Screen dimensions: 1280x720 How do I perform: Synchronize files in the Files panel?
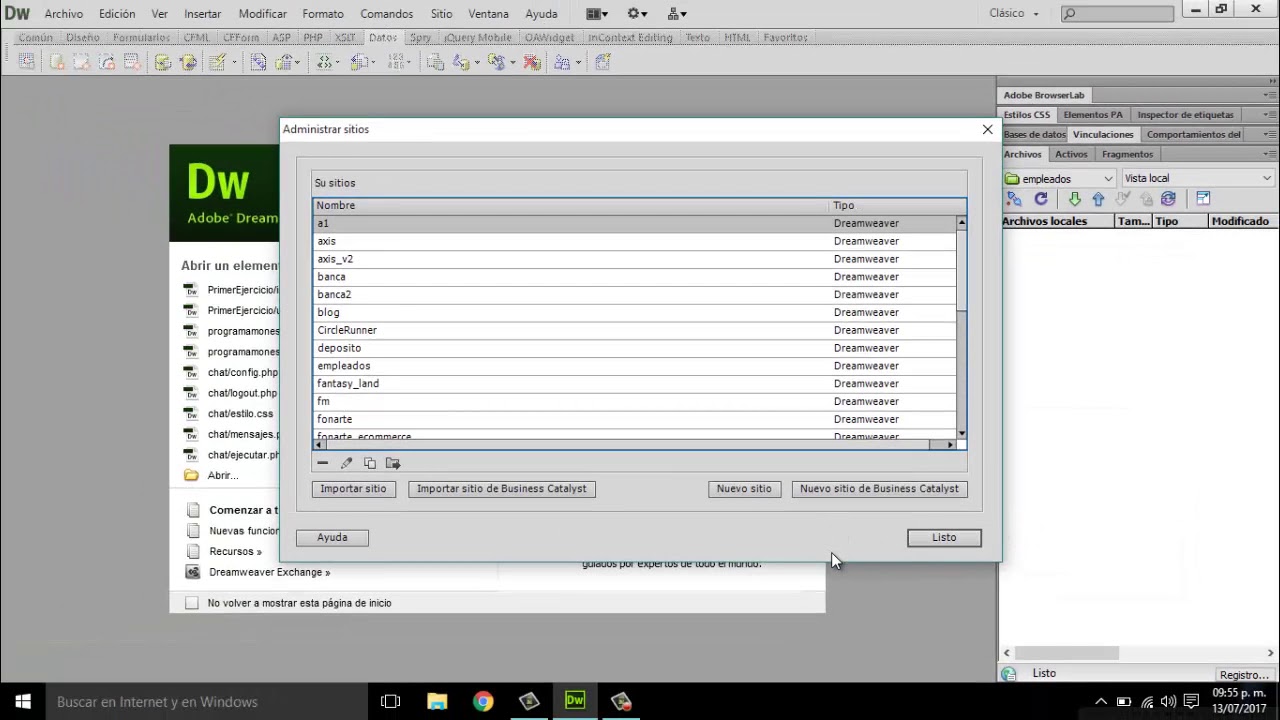1168,199
